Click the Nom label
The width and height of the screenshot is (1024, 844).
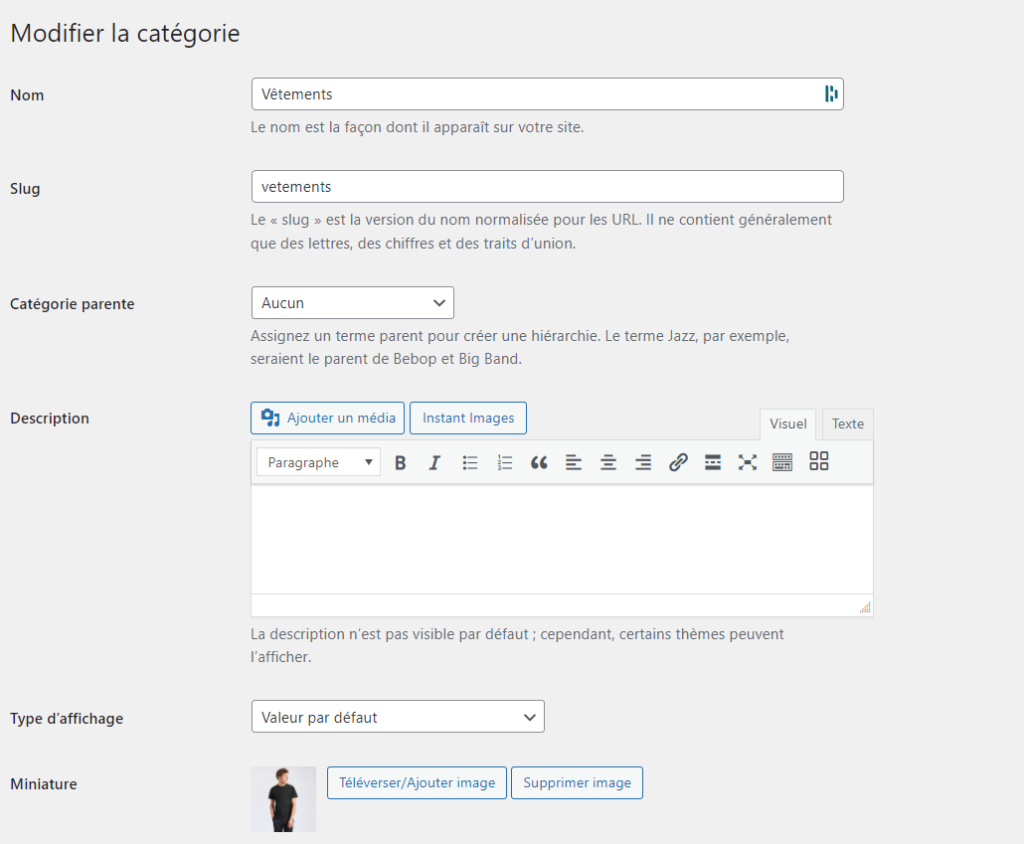pyautogui.click(x=27, y=95)
